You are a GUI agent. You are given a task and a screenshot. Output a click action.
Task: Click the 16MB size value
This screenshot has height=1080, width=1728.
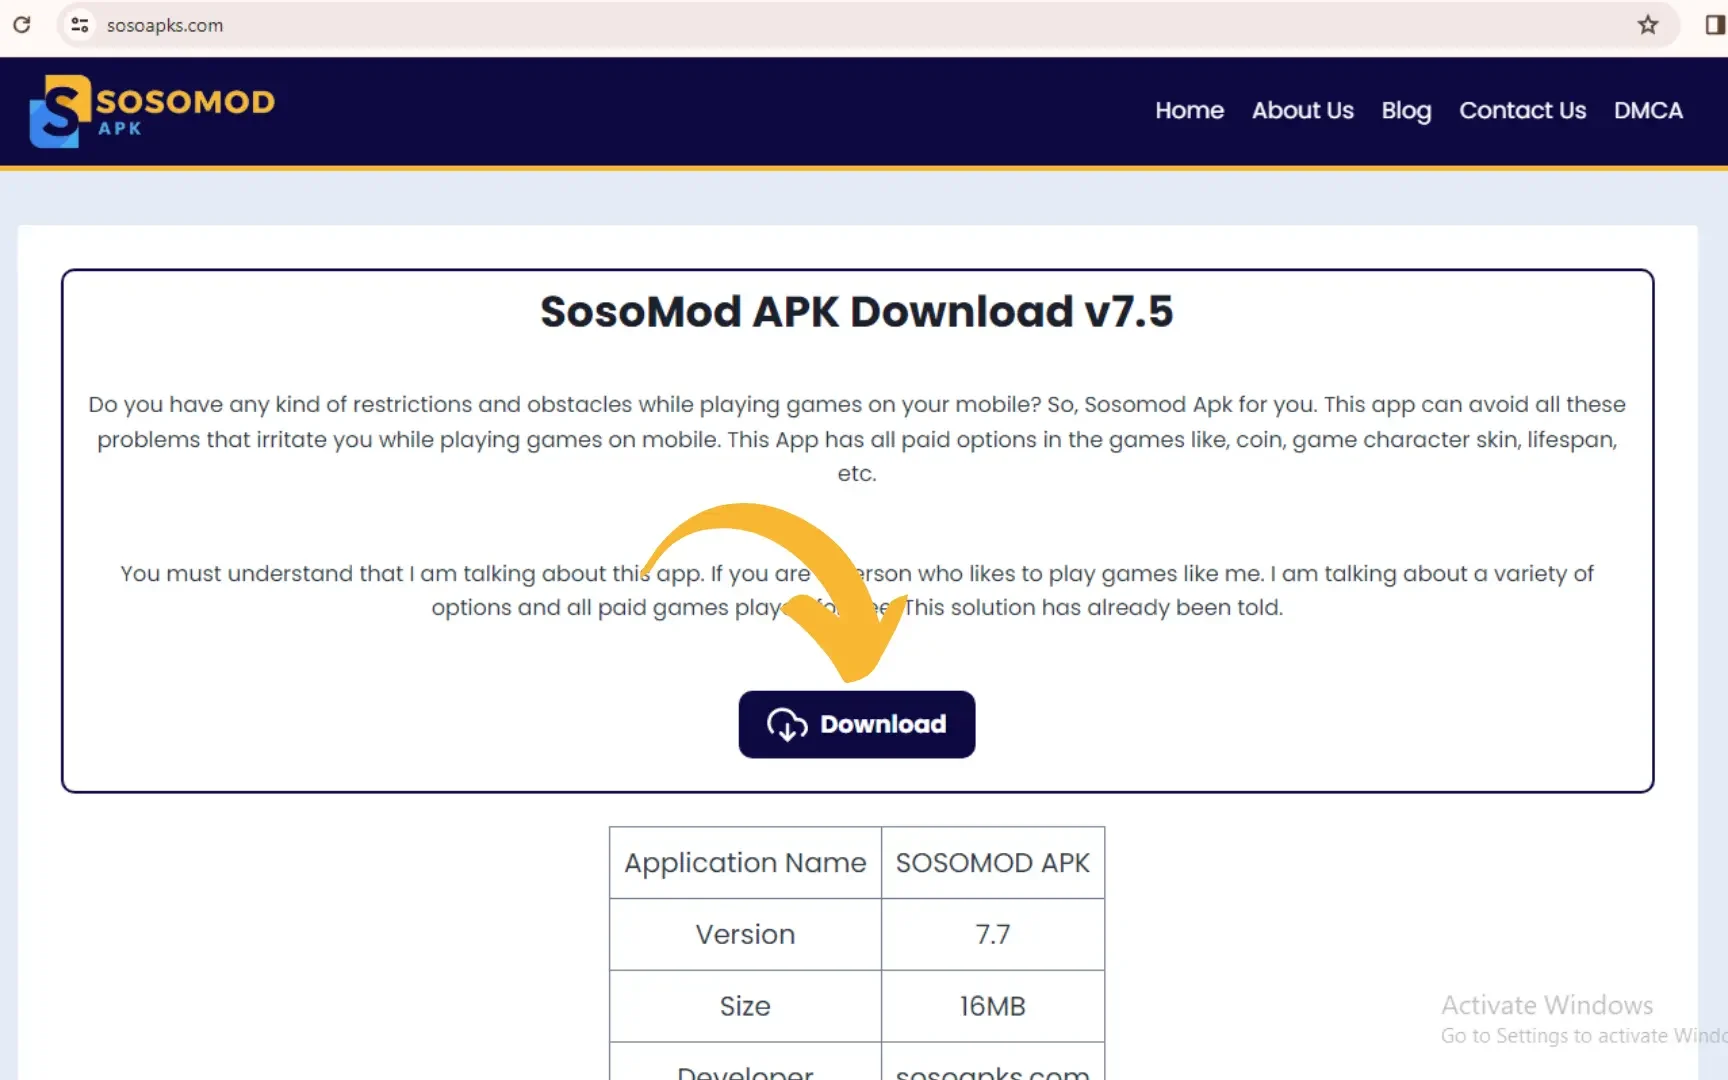[x=992, y=1006]
